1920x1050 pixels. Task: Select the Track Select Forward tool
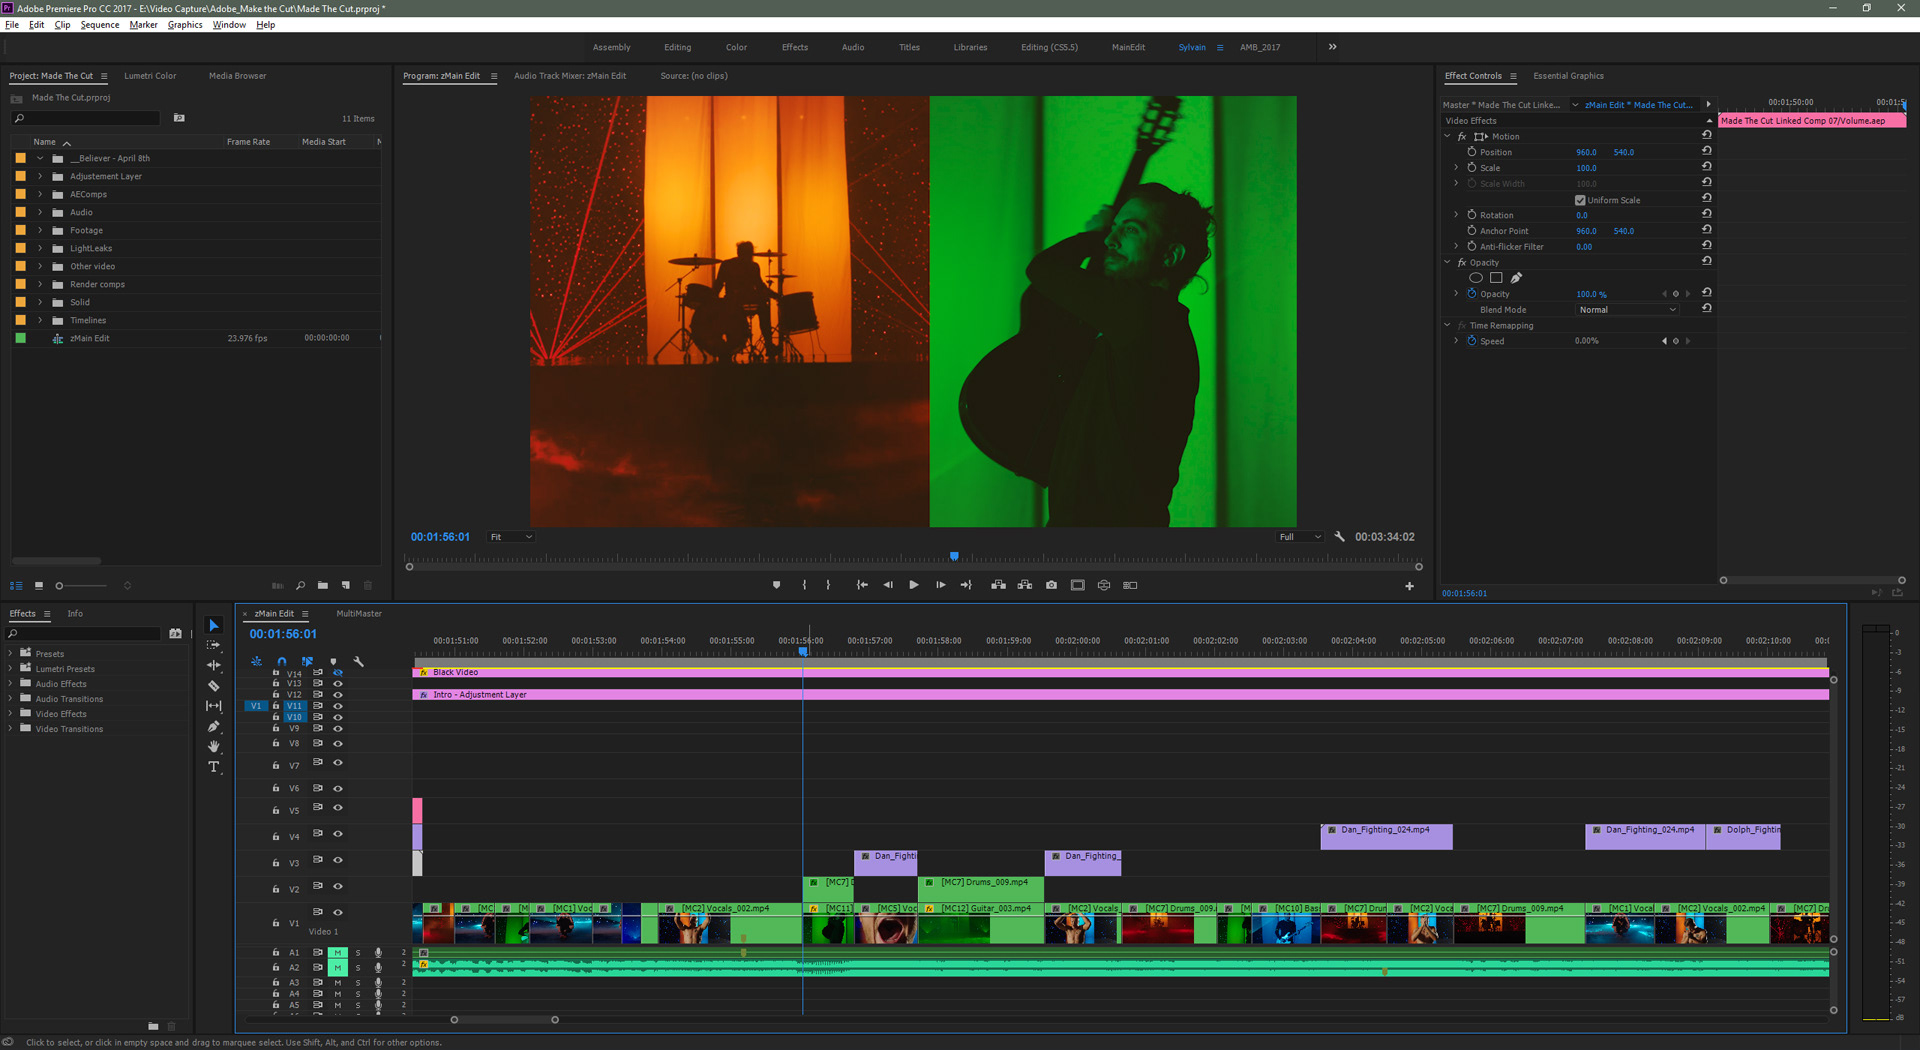[x=213, y=646]
